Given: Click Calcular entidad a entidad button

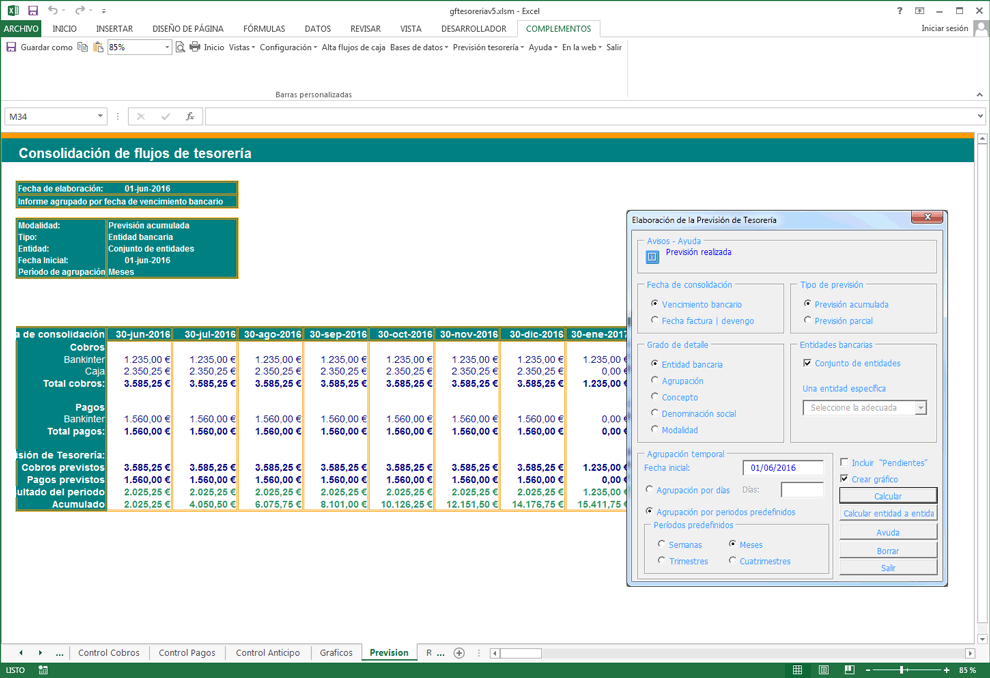Looking at the screenshot, I should pos(888,513).
